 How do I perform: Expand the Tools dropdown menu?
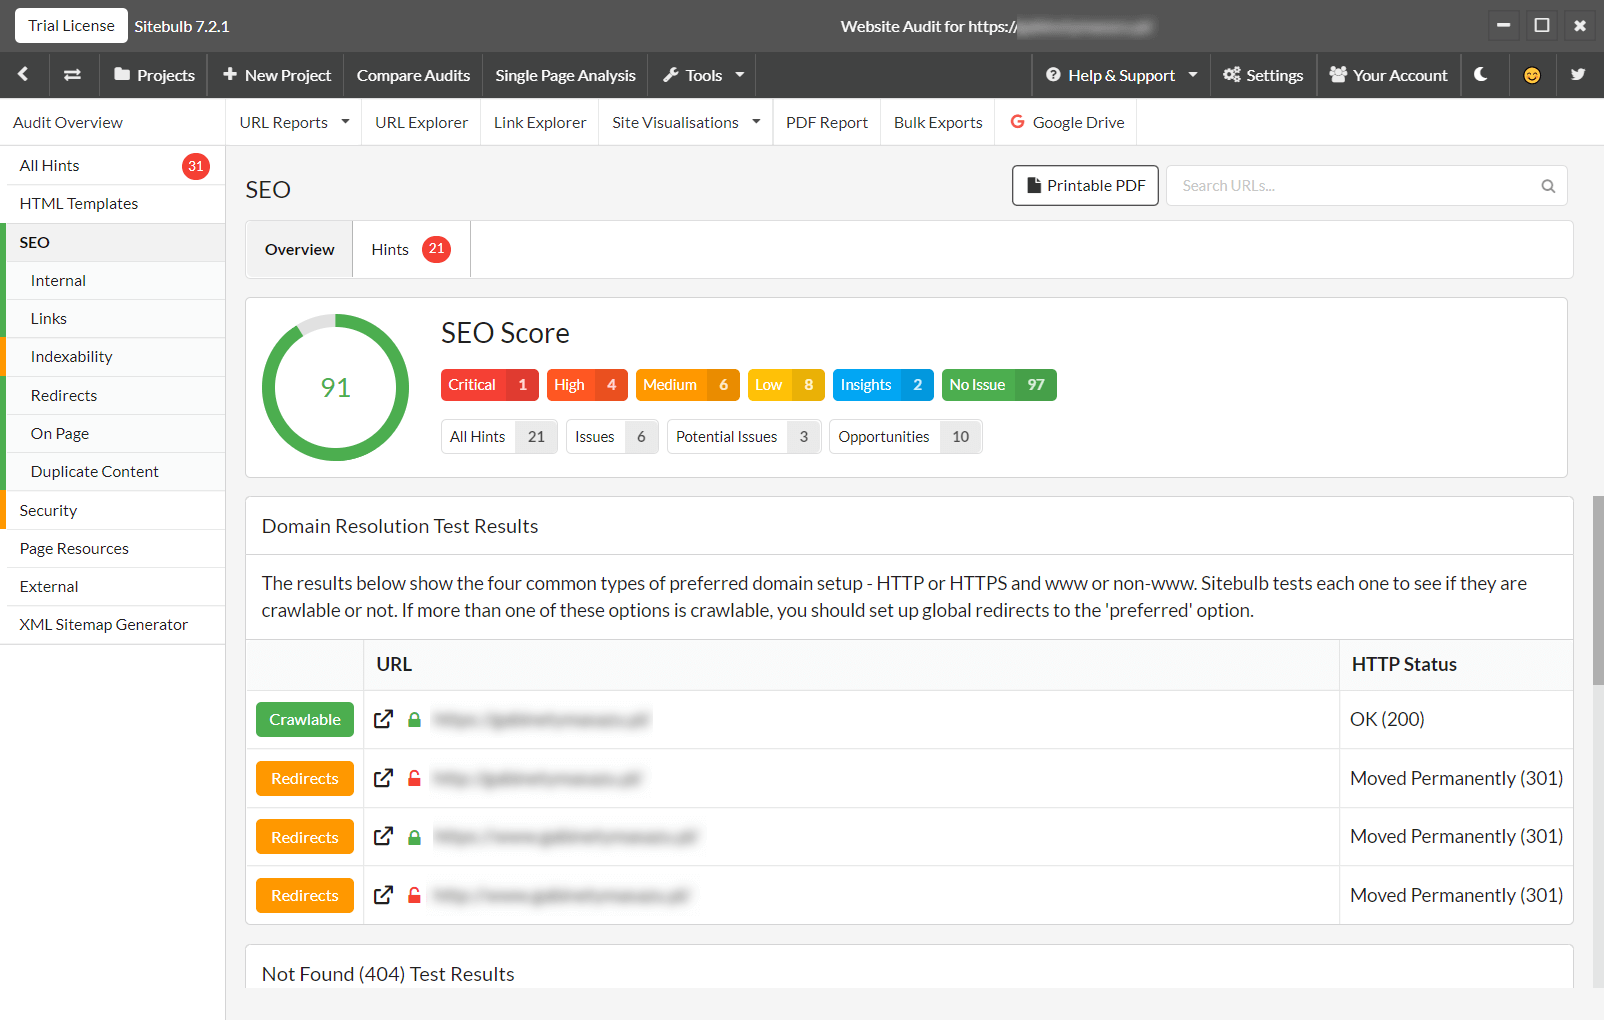703,75
